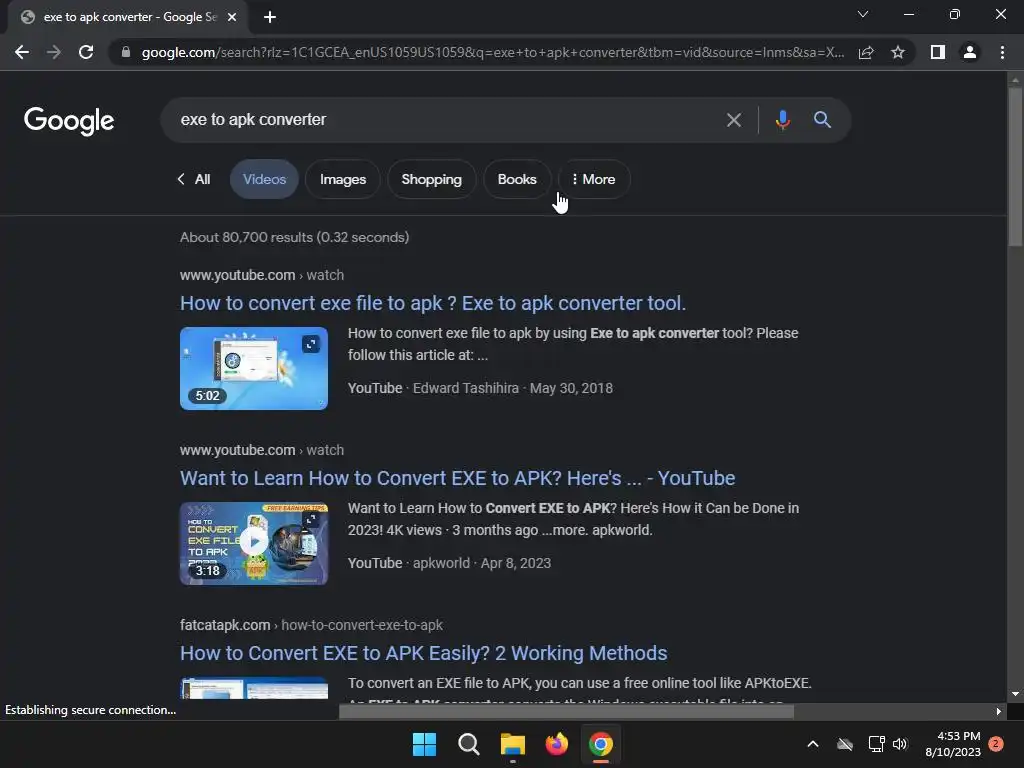
Task: Open 'How to Convert EXE to APK Easily' result
Action: [423, 653]
